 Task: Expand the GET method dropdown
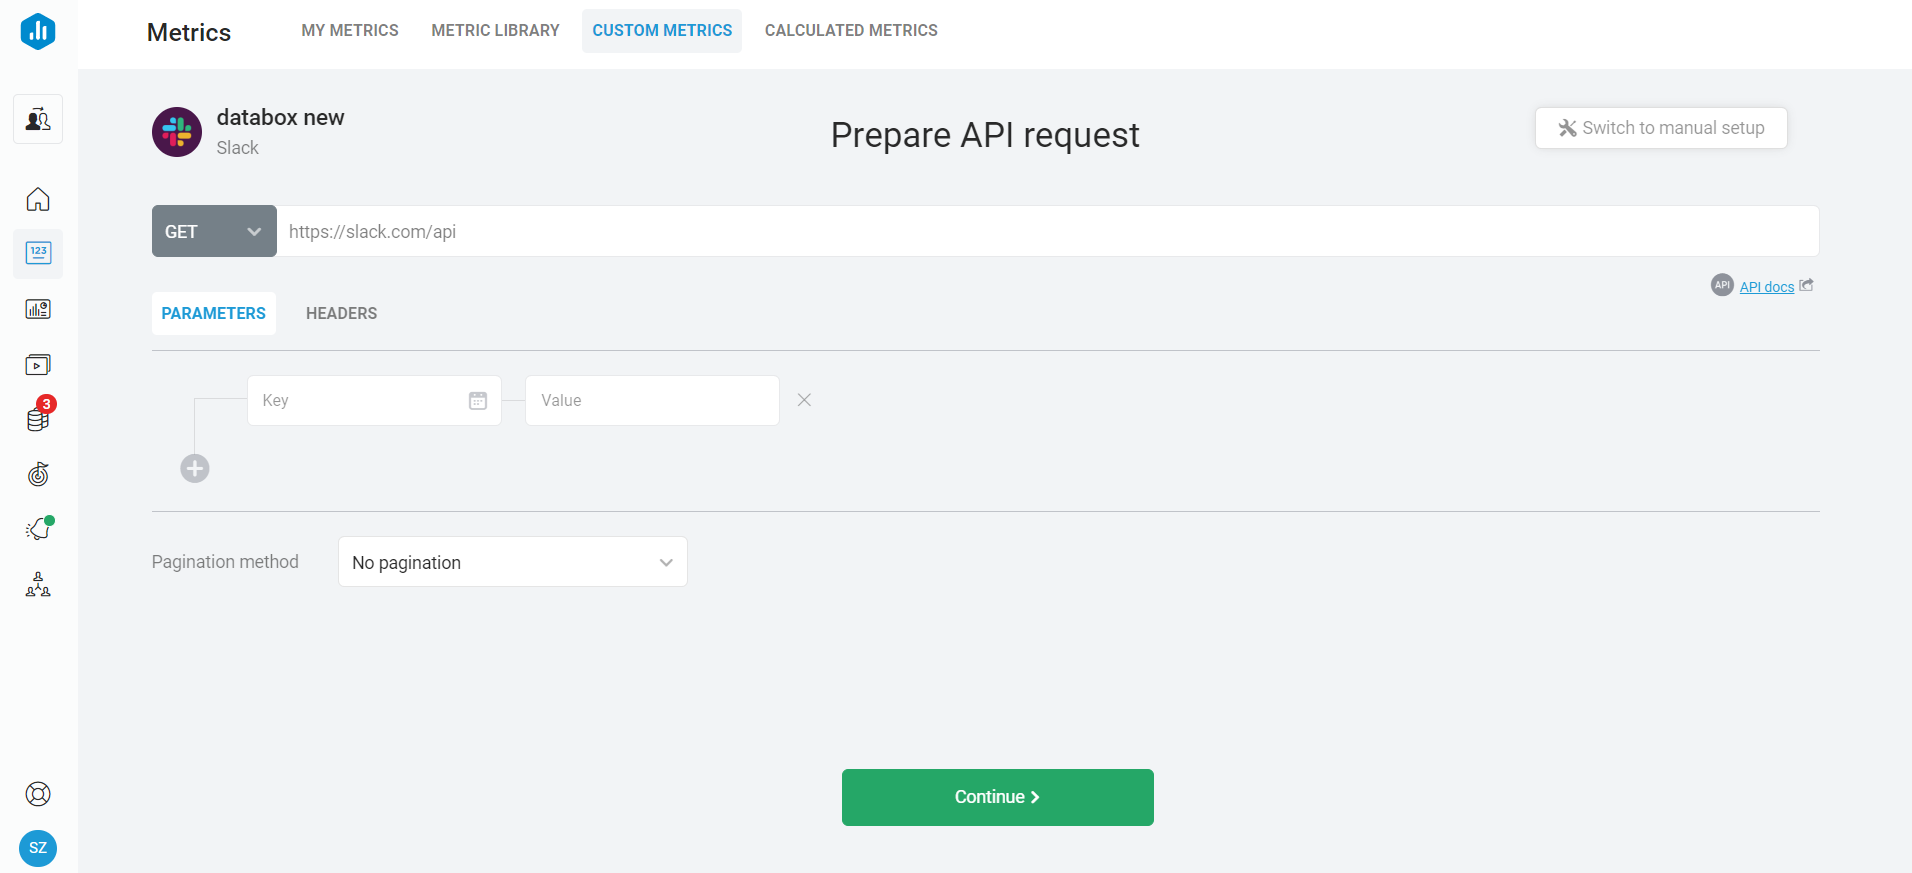pos(214,231)
